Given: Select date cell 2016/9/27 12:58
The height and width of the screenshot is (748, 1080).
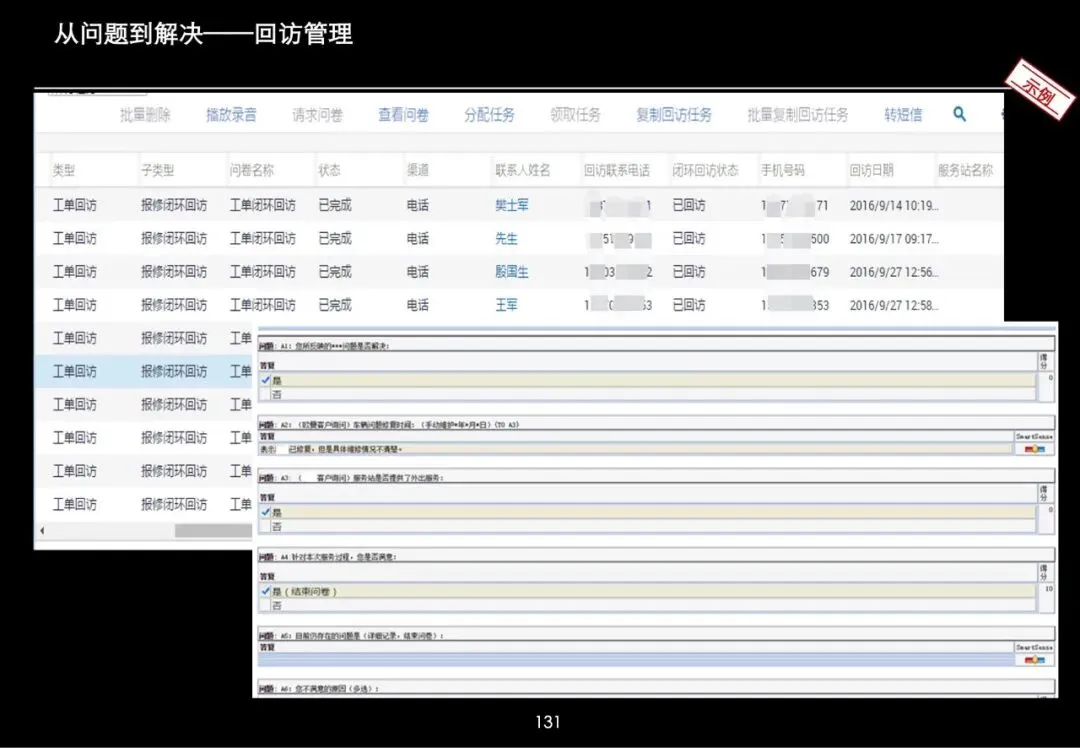Looking at the screenshot, I should [x=894, y=304].
